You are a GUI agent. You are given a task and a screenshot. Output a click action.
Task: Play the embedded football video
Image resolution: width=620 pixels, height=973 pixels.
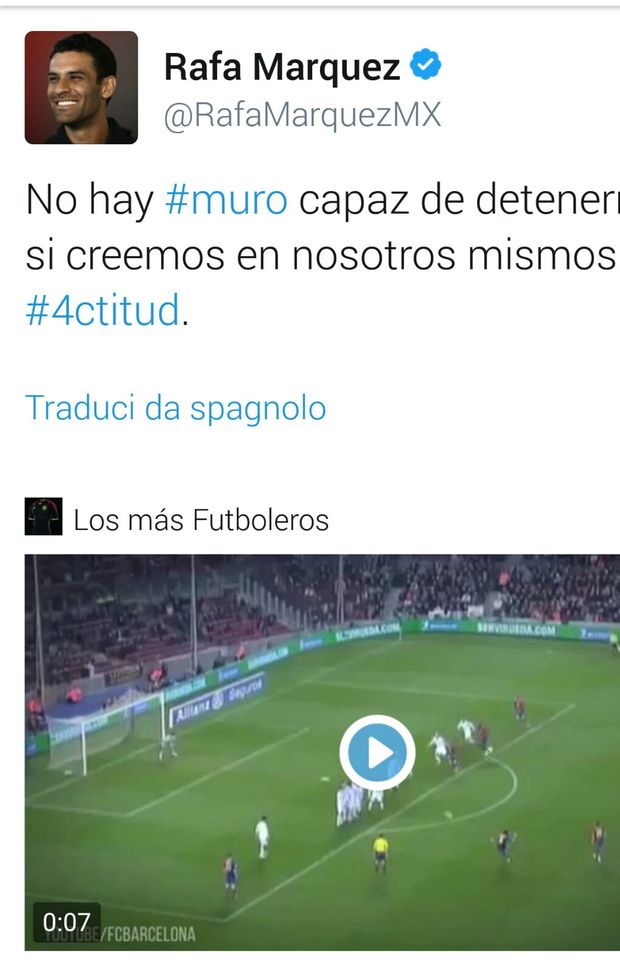tap(377, 752)
